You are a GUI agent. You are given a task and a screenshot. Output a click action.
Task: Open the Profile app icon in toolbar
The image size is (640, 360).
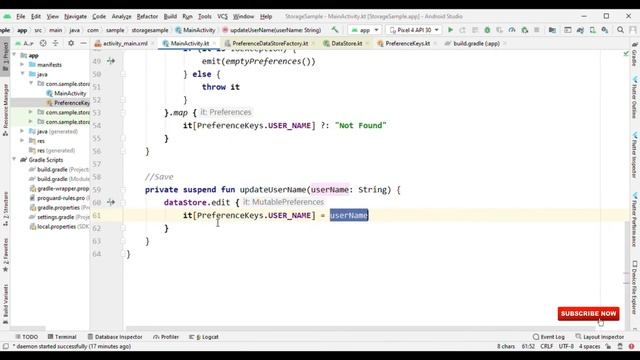(x=512, y=30)
